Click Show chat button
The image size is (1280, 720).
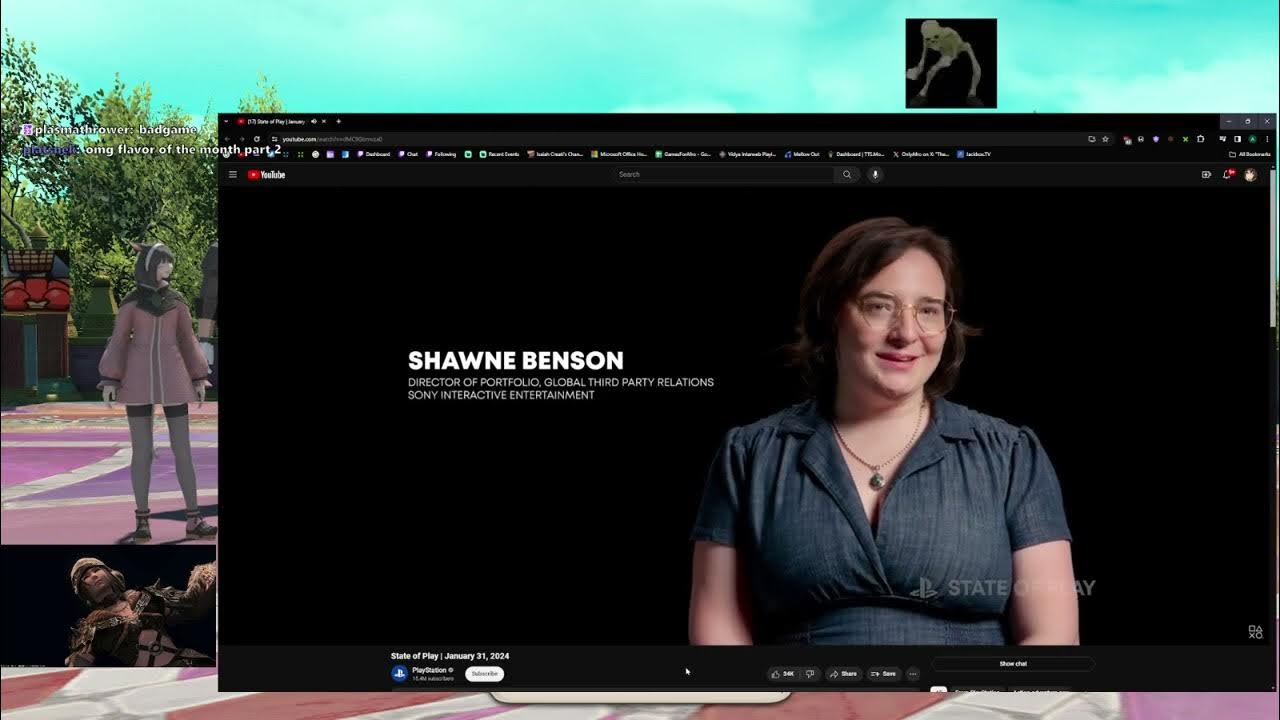coord(1013,663)
